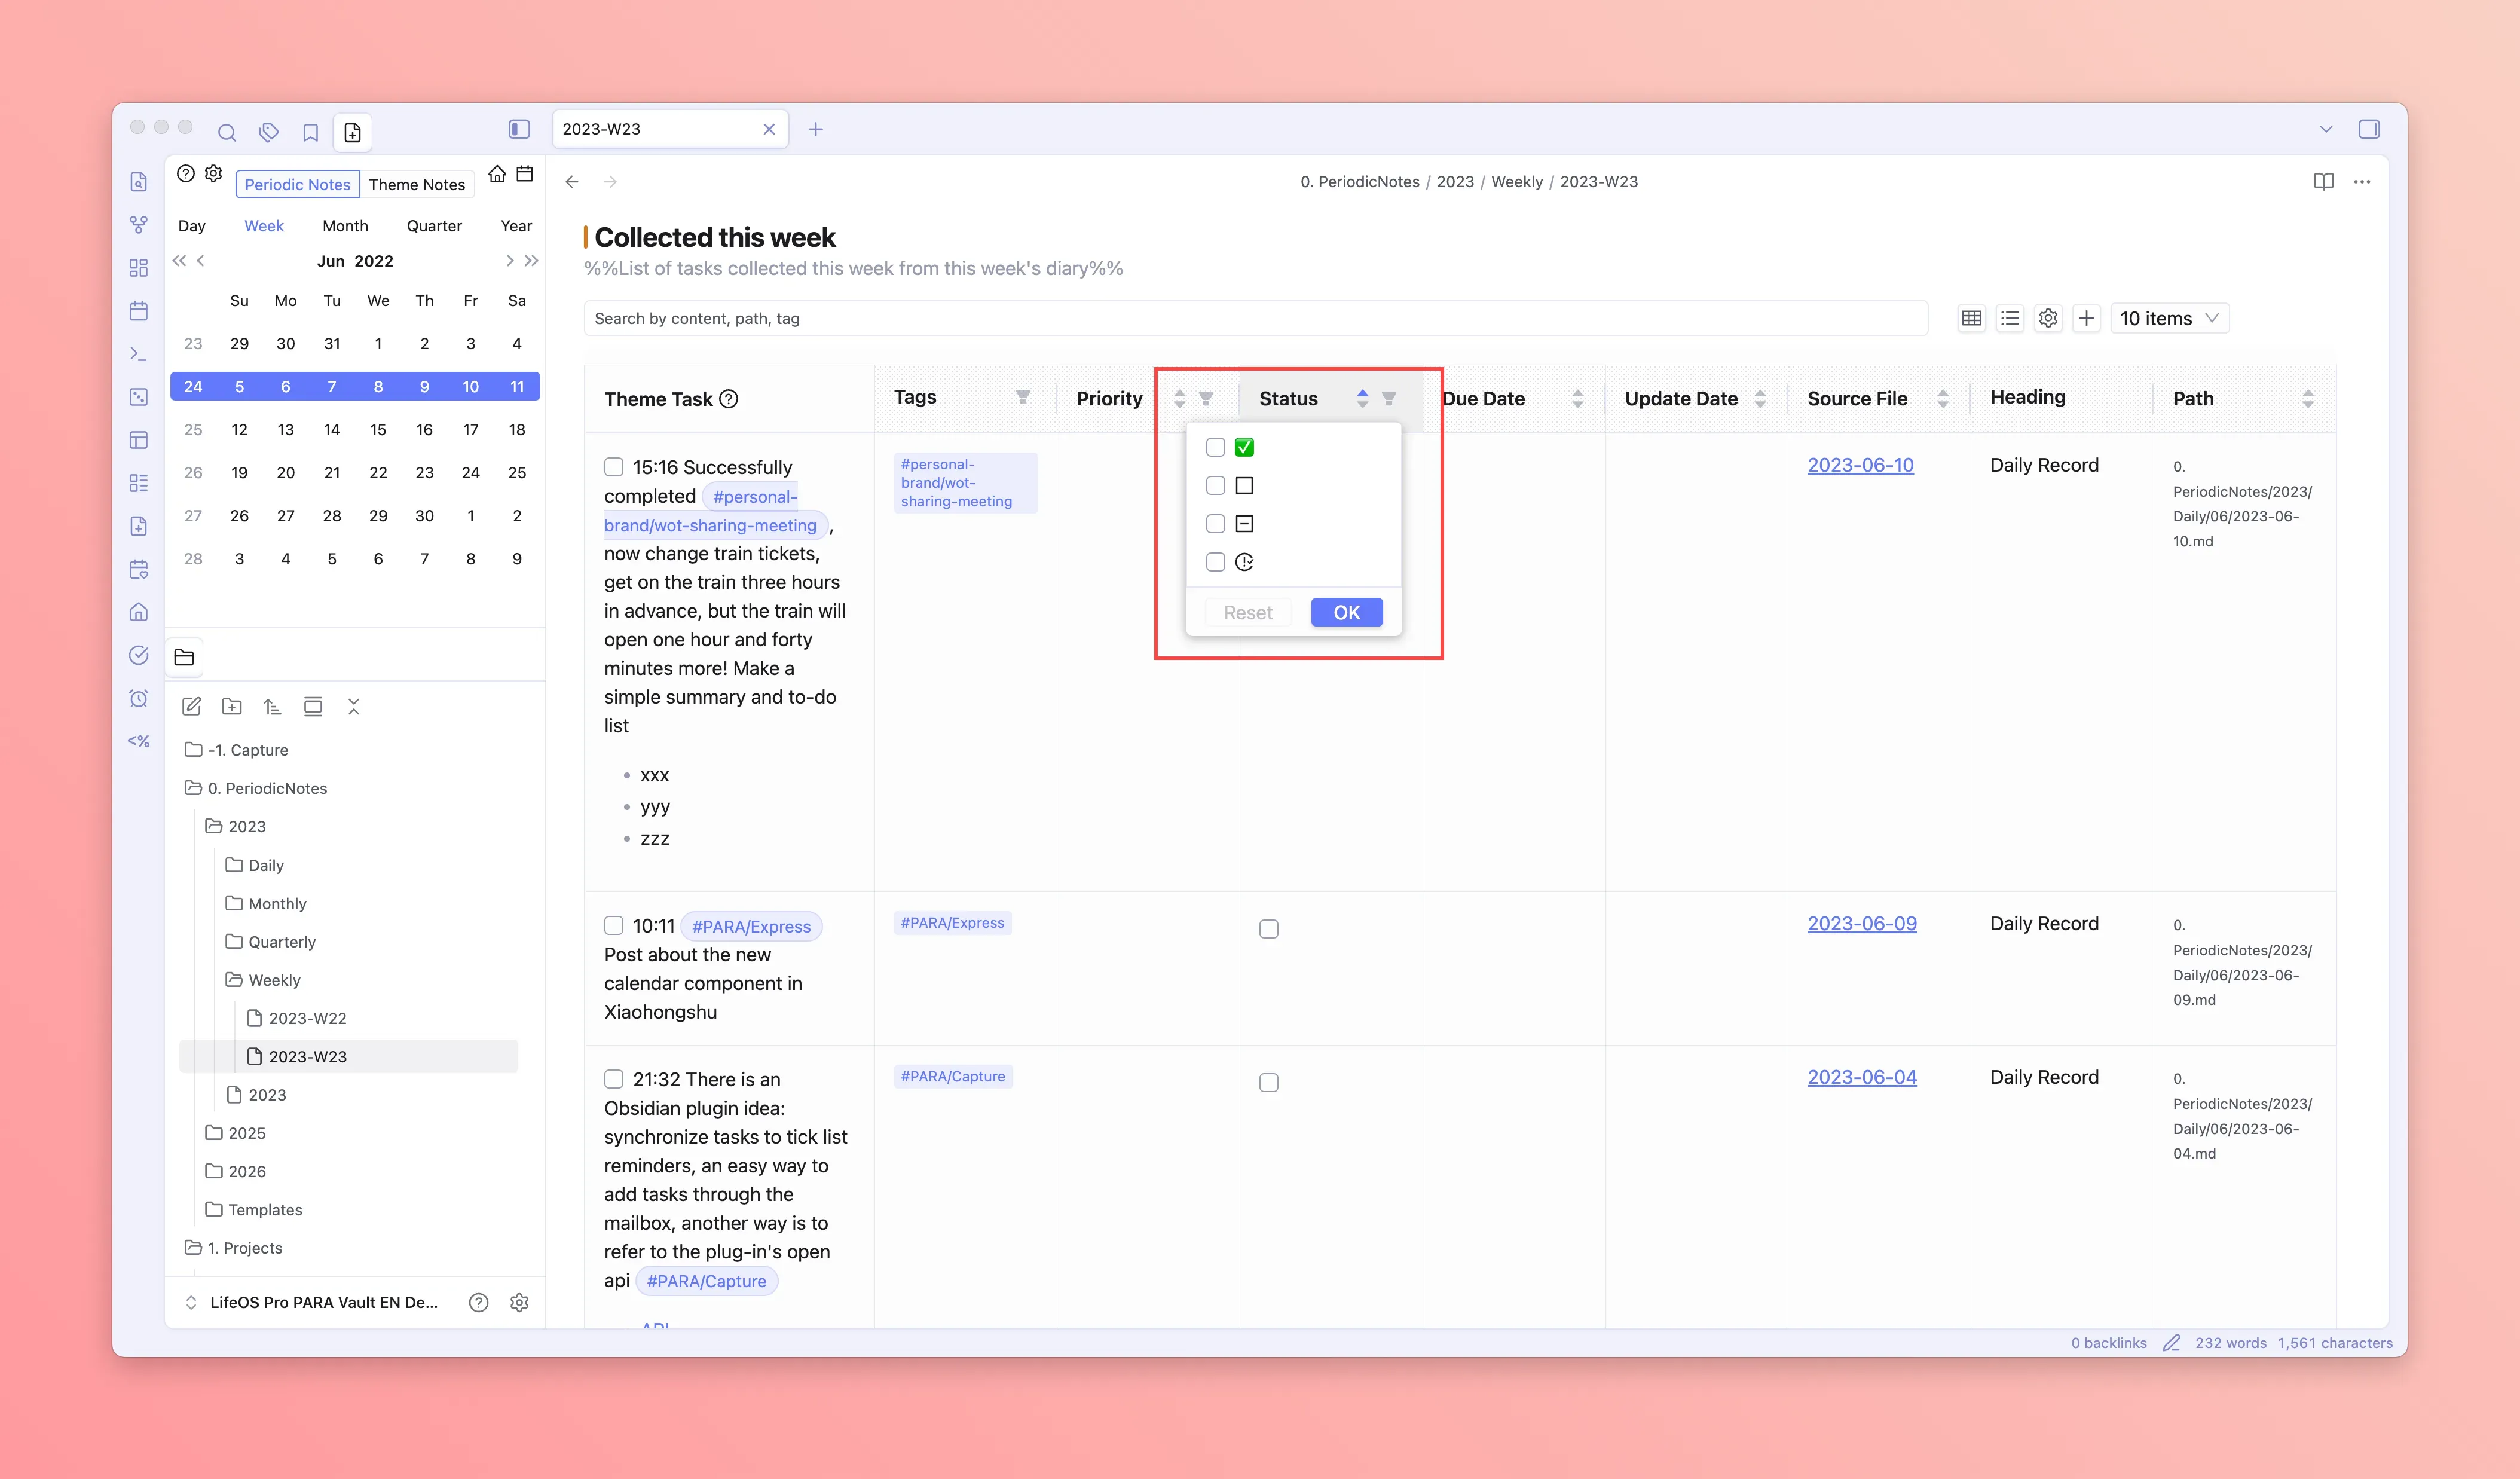
Task: Click the new note pencil icon
Action: (192, 707)
